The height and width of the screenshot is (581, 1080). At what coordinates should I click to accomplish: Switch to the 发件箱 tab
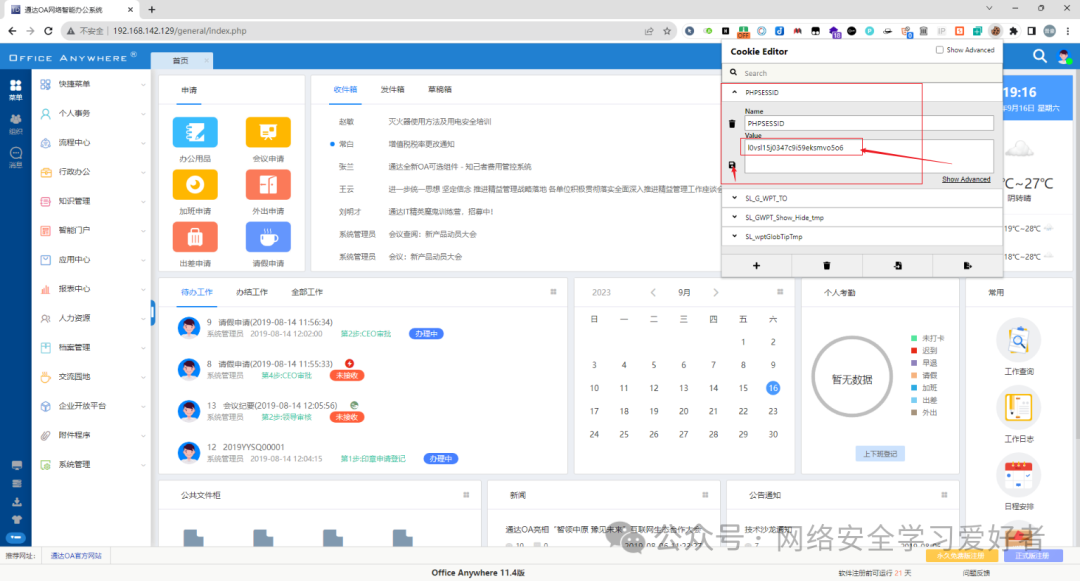pos(393,89)
